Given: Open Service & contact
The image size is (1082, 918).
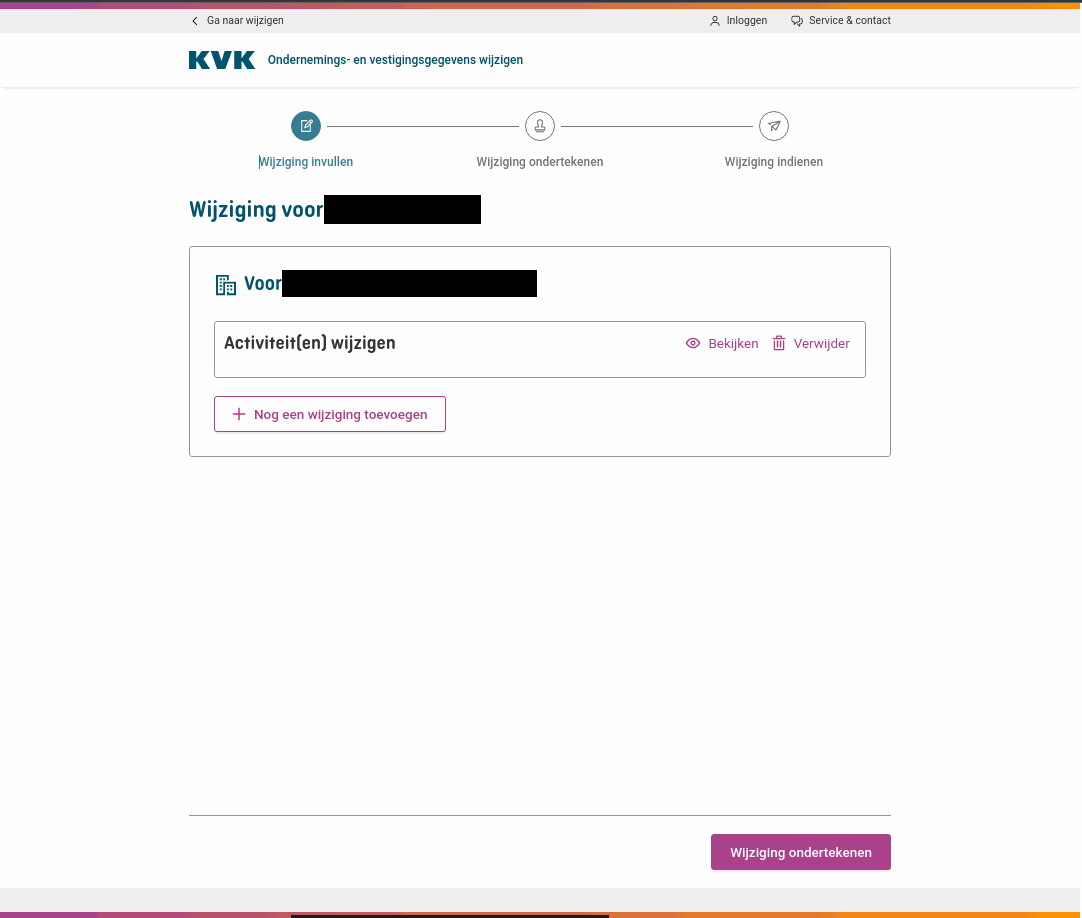Looking at the screenshot, I should (849, 20).
